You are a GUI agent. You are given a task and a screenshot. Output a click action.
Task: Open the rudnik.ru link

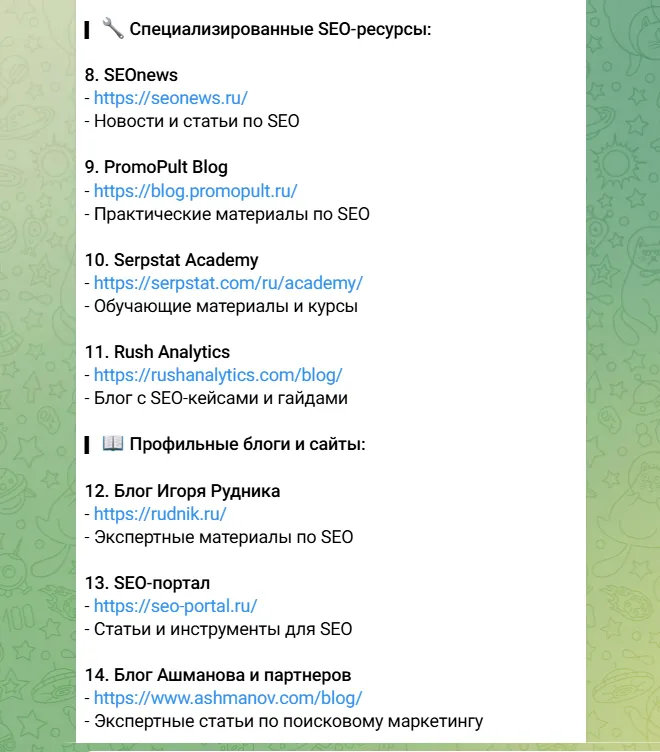point(160,514)
